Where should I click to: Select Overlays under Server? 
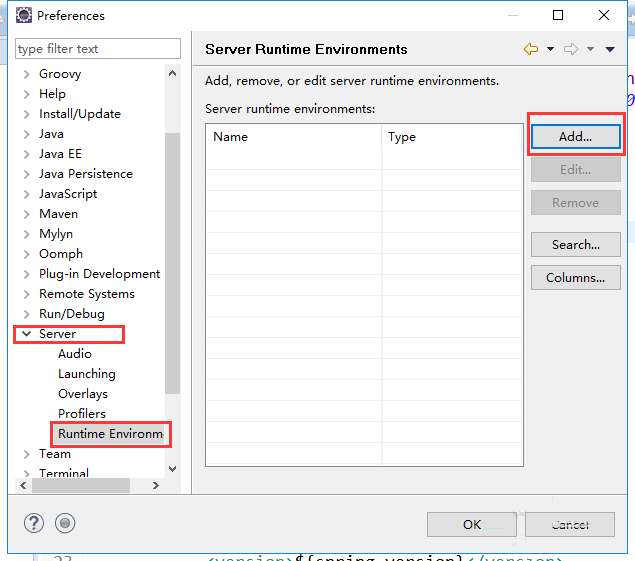coord(83,394)
